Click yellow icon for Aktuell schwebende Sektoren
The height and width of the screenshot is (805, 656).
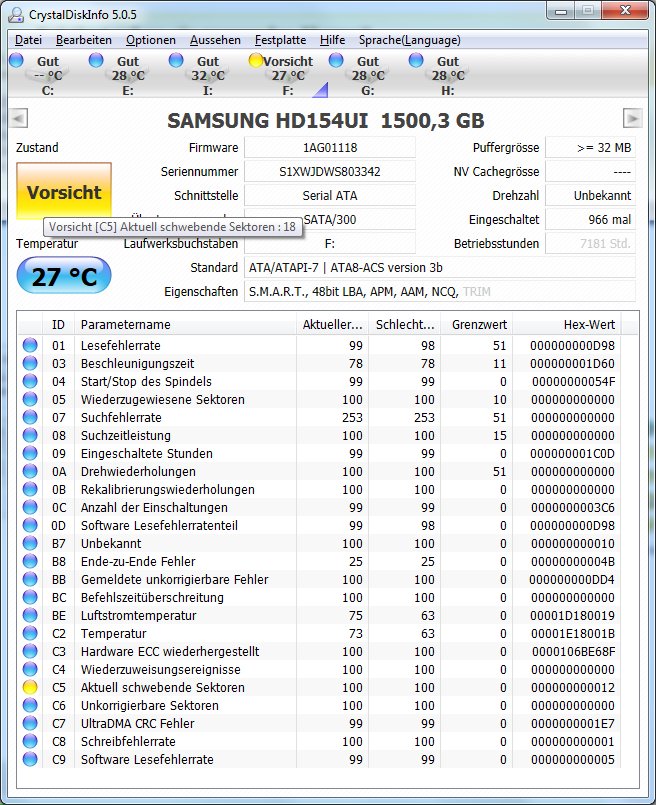30,687
